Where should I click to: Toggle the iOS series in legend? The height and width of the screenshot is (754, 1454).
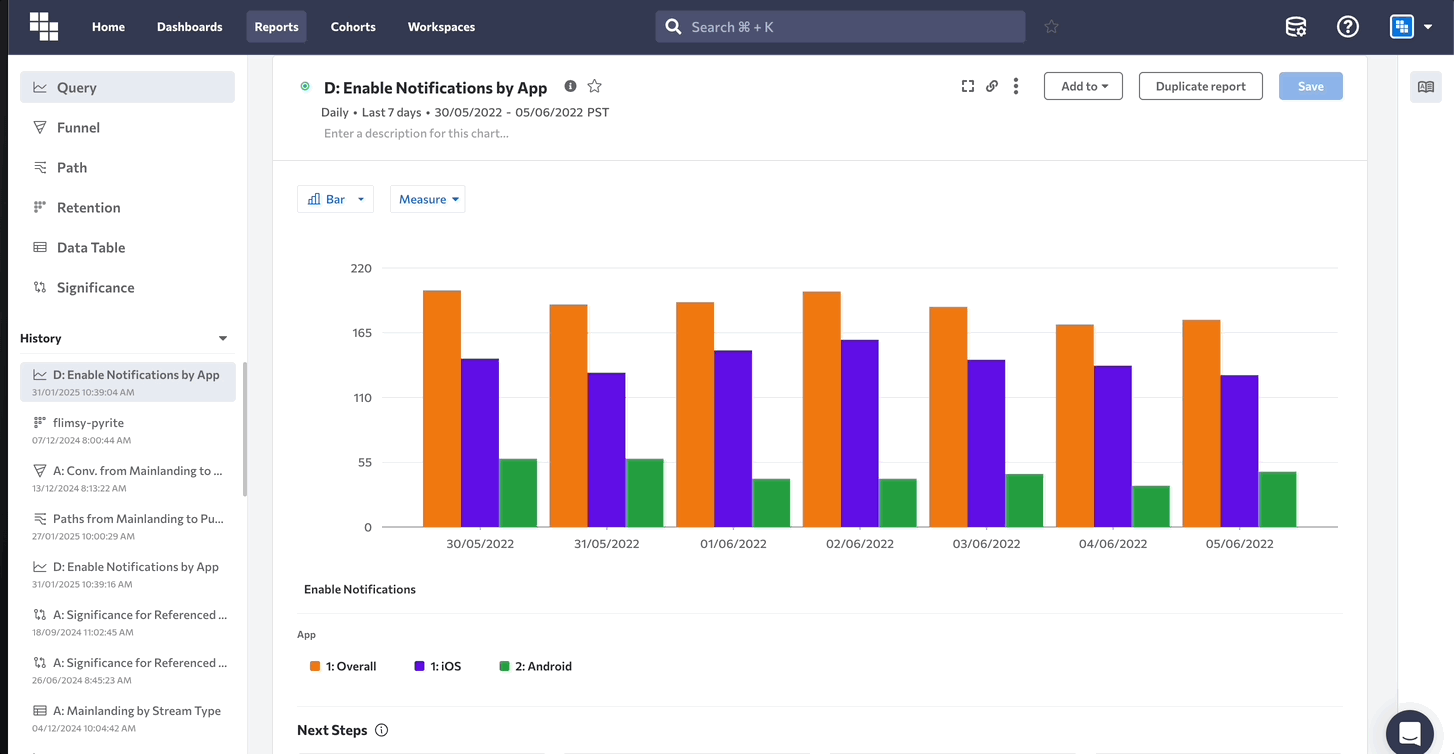pyautogui.click(x=438, y=666)
